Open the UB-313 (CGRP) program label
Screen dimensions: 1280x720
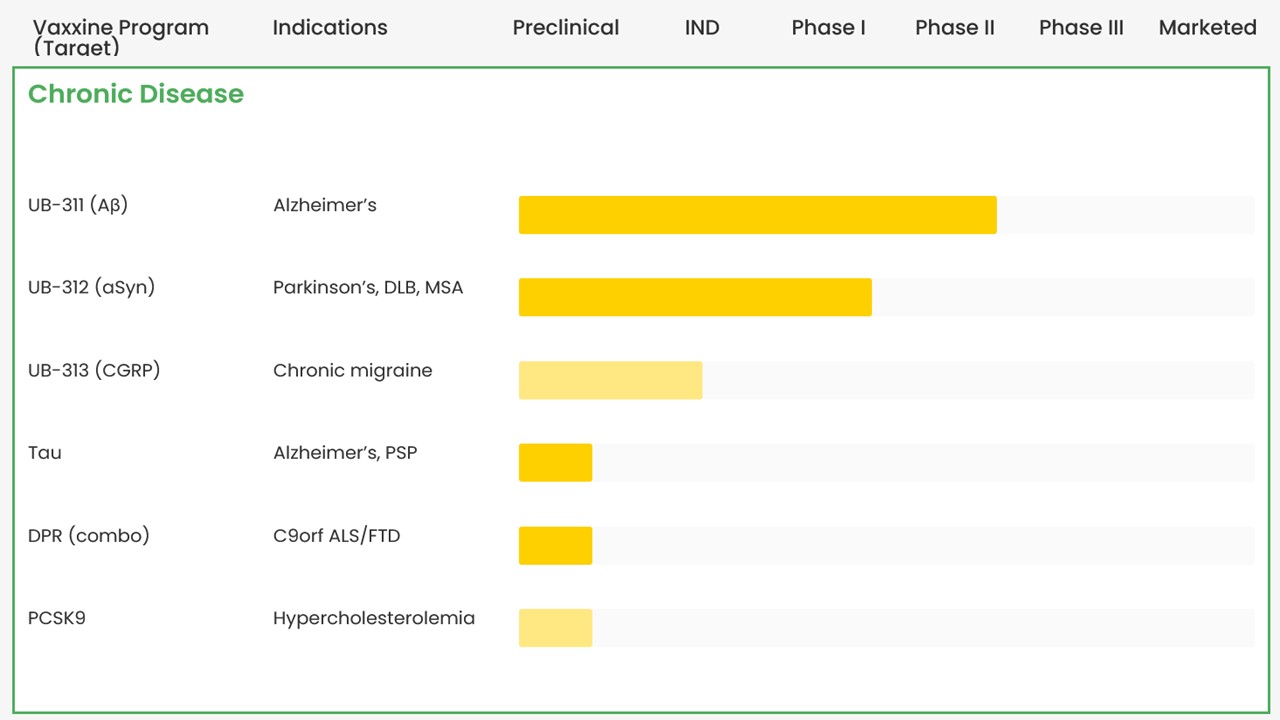pos(94,370)
